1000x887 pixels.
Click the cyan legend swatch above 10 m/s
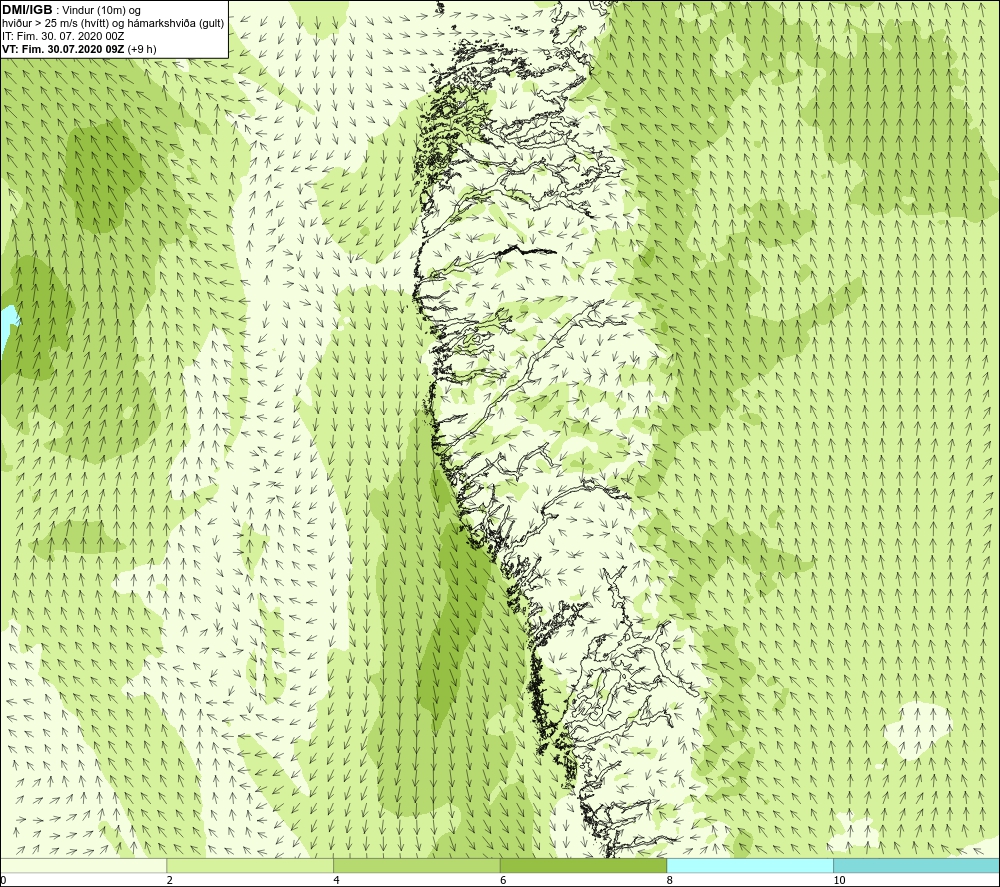point(916,865)
